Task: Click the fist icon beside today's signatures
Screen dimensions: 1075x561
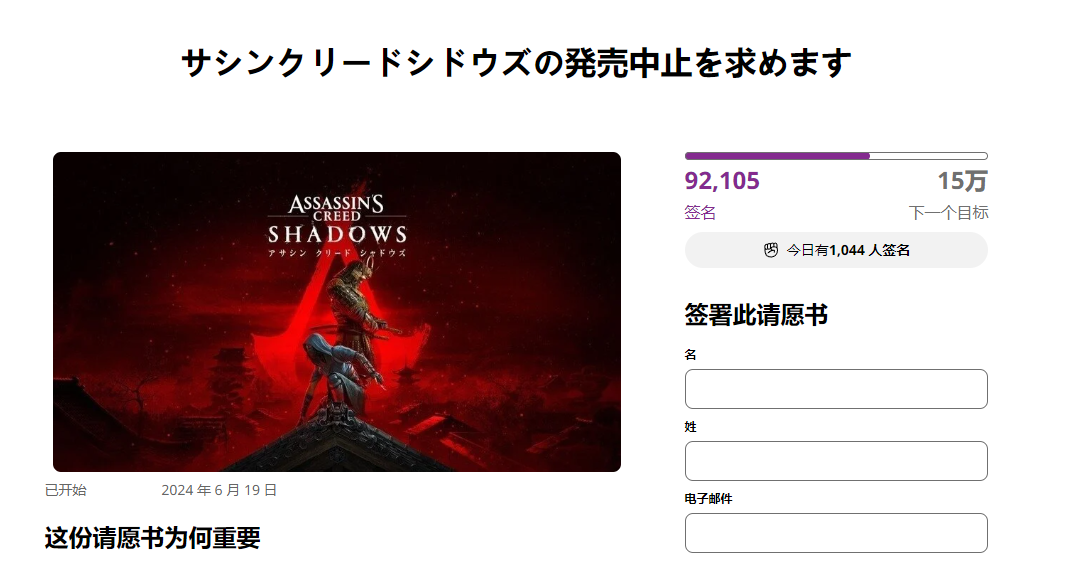Action: 771,250
